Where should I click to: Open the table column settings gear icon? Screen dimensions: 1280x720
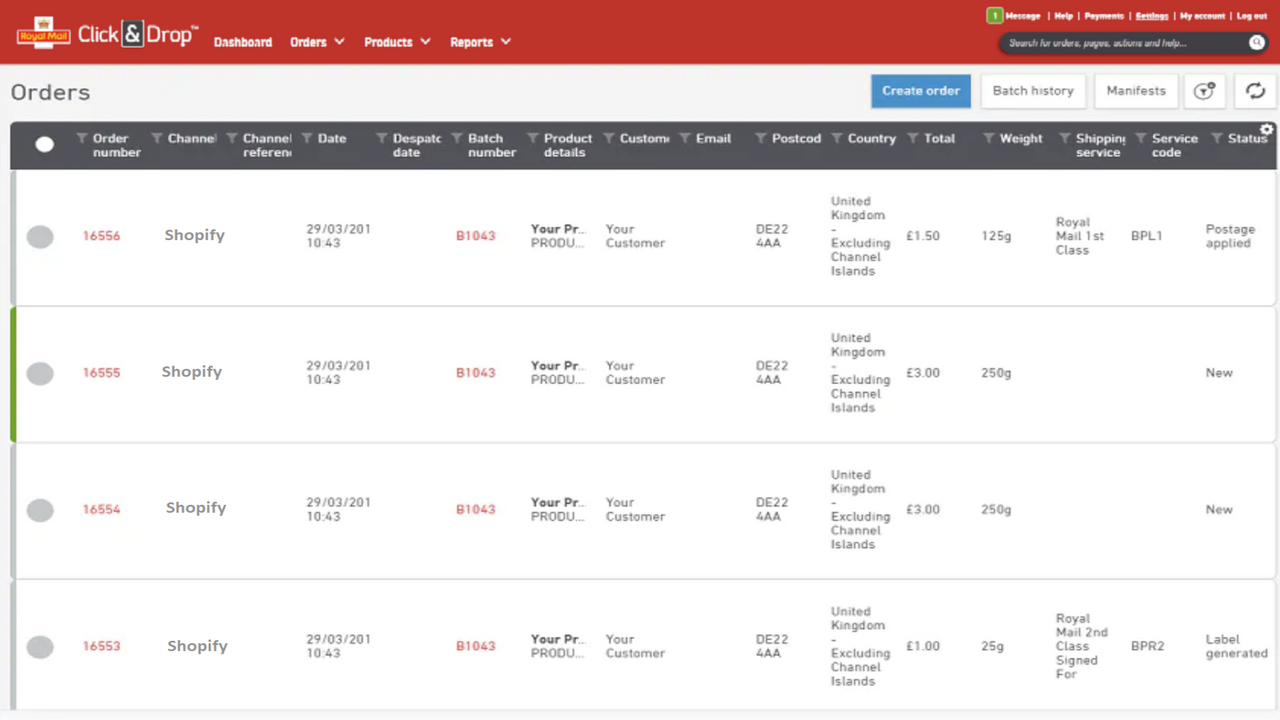1266,129
